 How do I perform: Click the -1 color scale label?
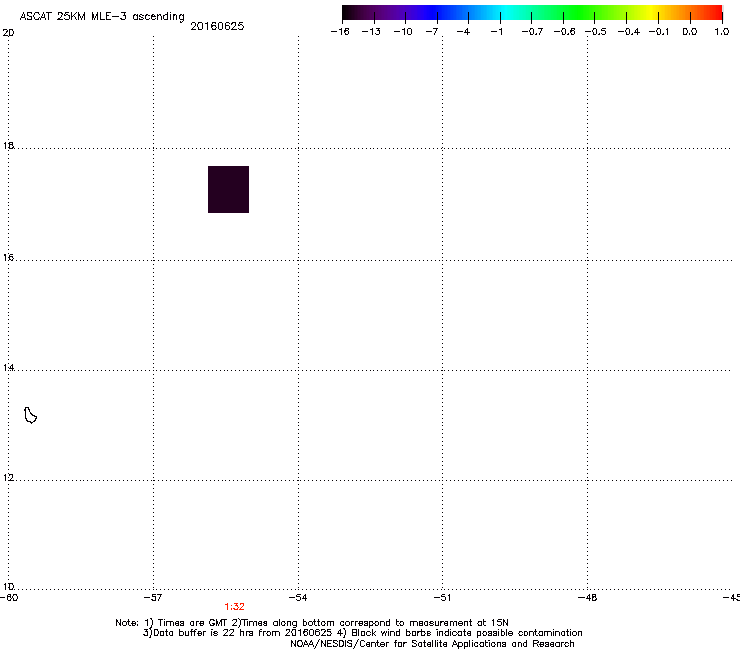(496, 32)
